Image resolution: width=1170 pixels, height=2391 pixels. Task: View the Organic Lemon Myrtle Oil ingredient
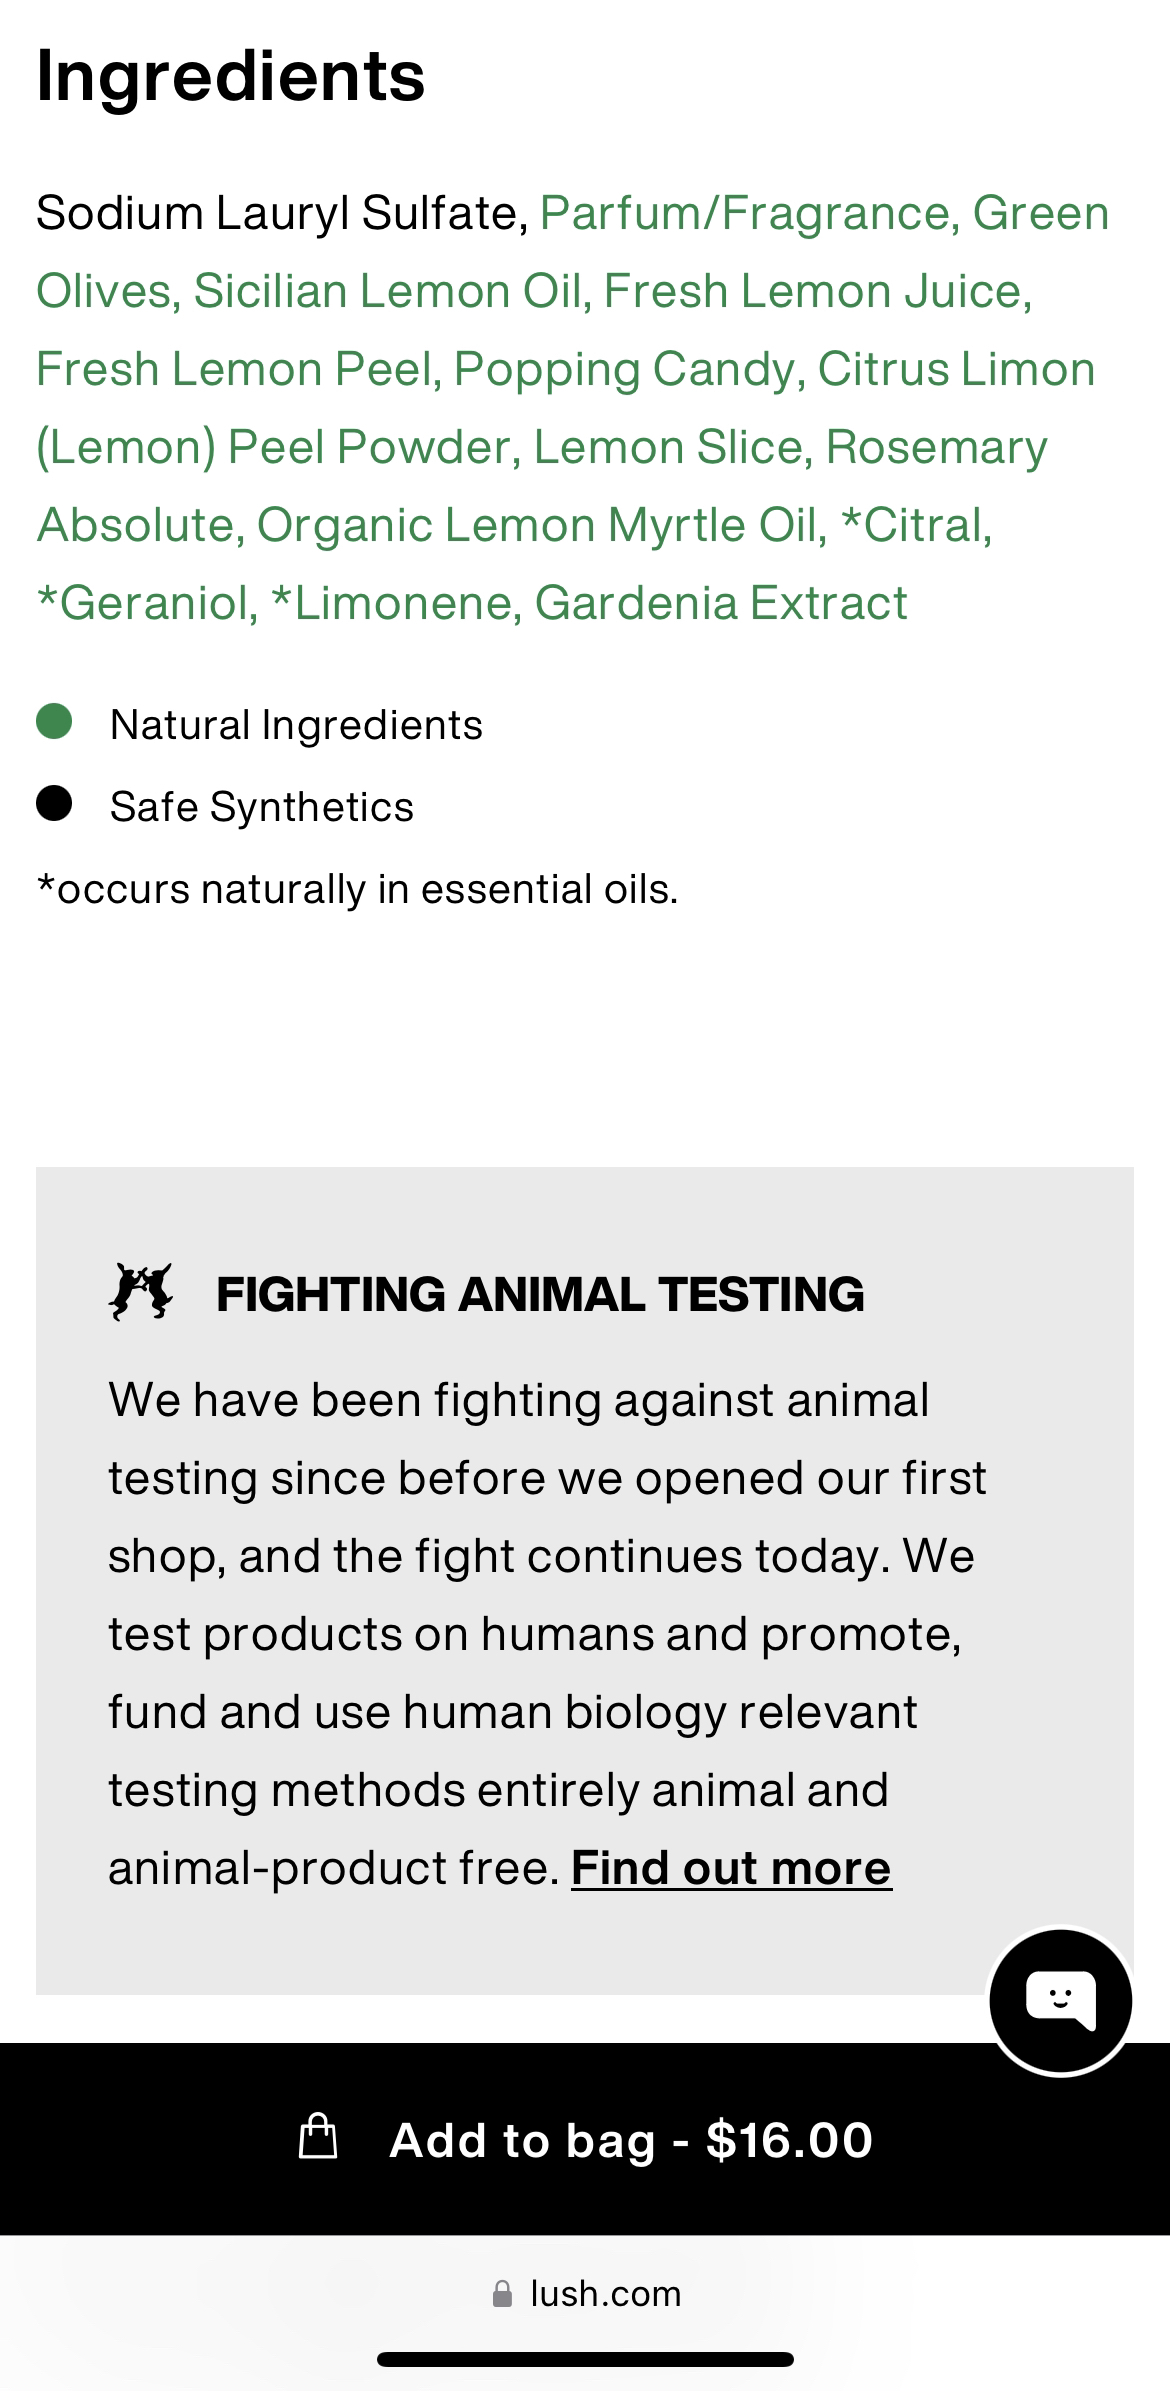point(541,525)
